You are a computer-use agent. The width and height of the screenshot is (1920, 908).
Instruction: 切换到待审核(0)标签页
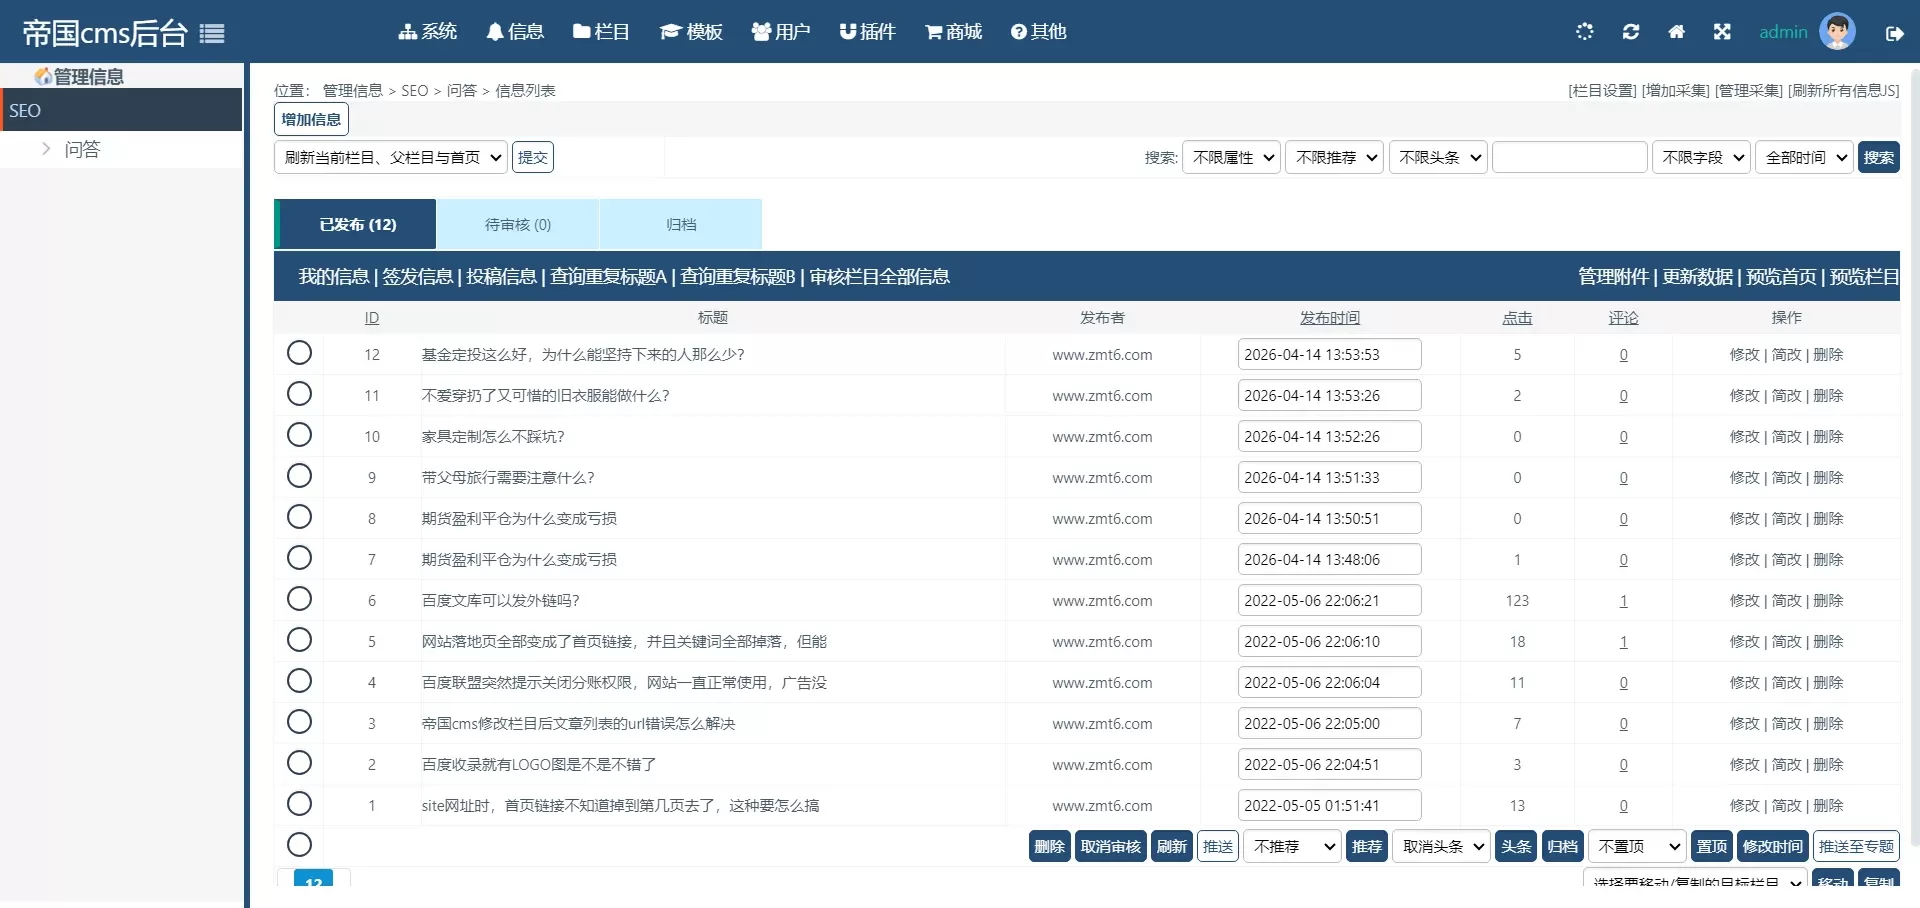pyautogui.click(x=517, y=224)
